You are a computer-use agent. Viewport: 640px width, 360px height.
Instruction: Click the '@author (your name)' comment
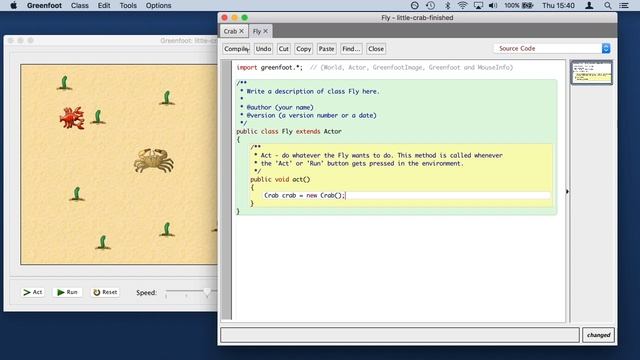[x=280, y=107]
